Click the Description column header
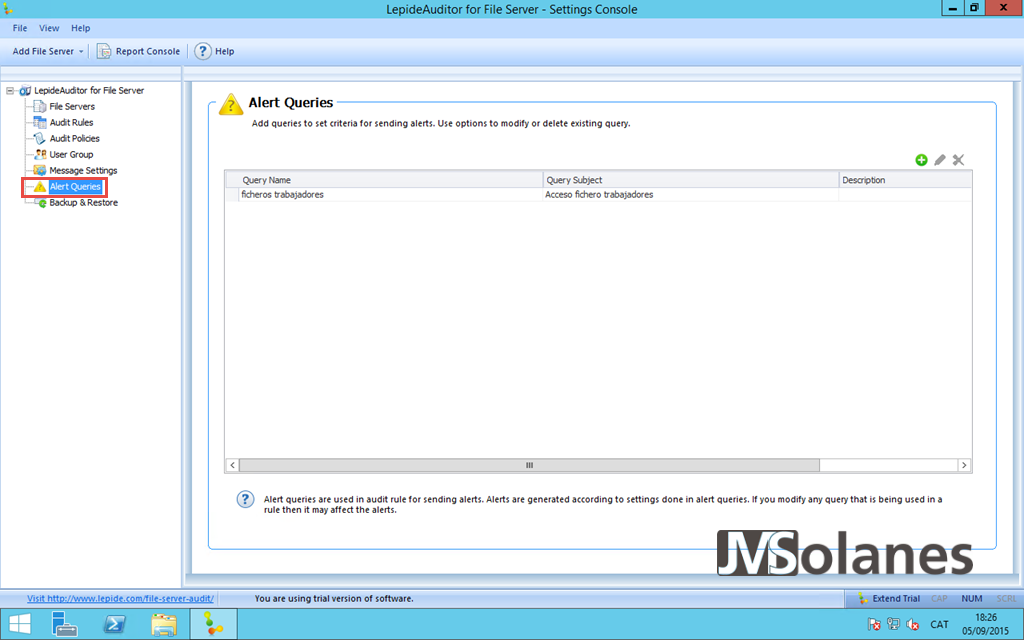1024x640 pixels. [x=905, y=180]
